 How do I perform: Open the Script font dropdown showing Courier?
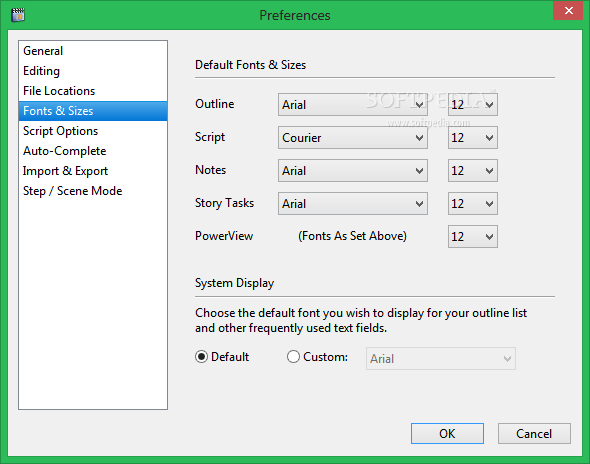pos(353,138)
